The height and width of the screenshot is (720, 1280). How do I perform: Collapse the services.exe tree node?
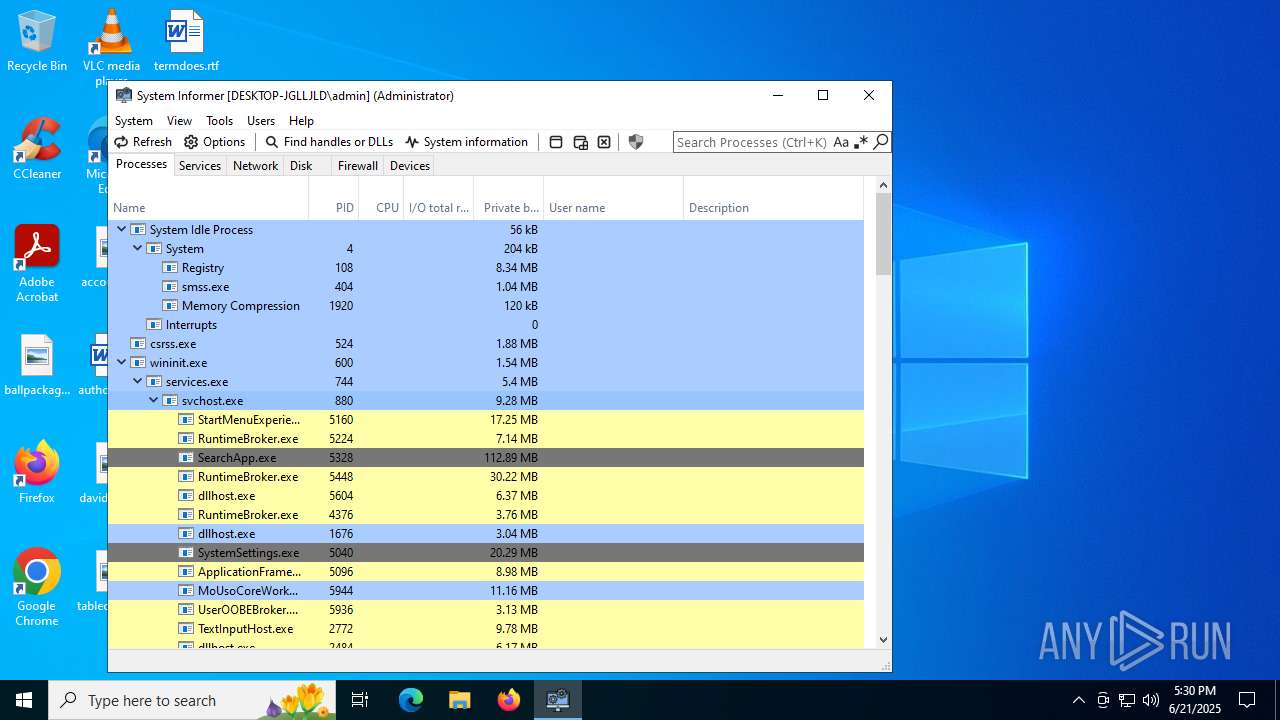[138, 381]
